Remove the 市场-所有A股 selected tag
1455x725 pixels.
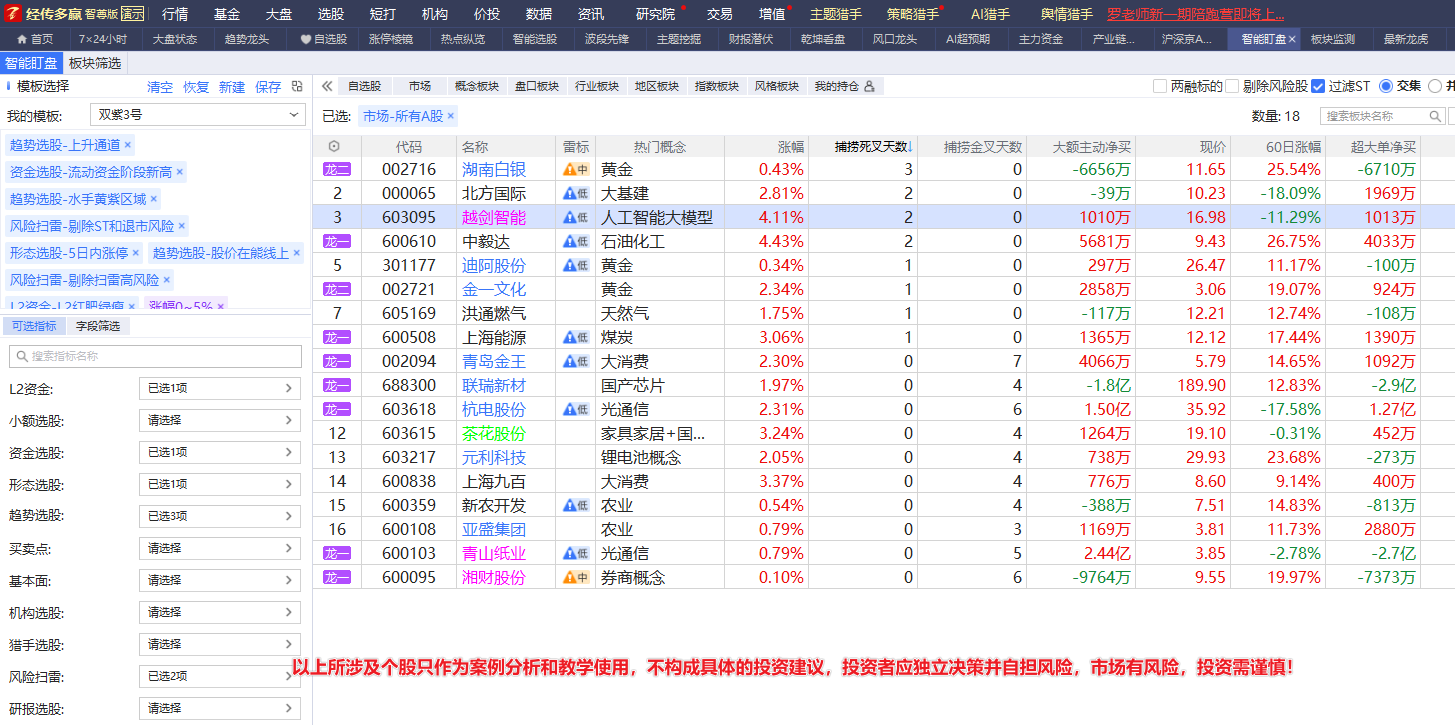point(451,116)
